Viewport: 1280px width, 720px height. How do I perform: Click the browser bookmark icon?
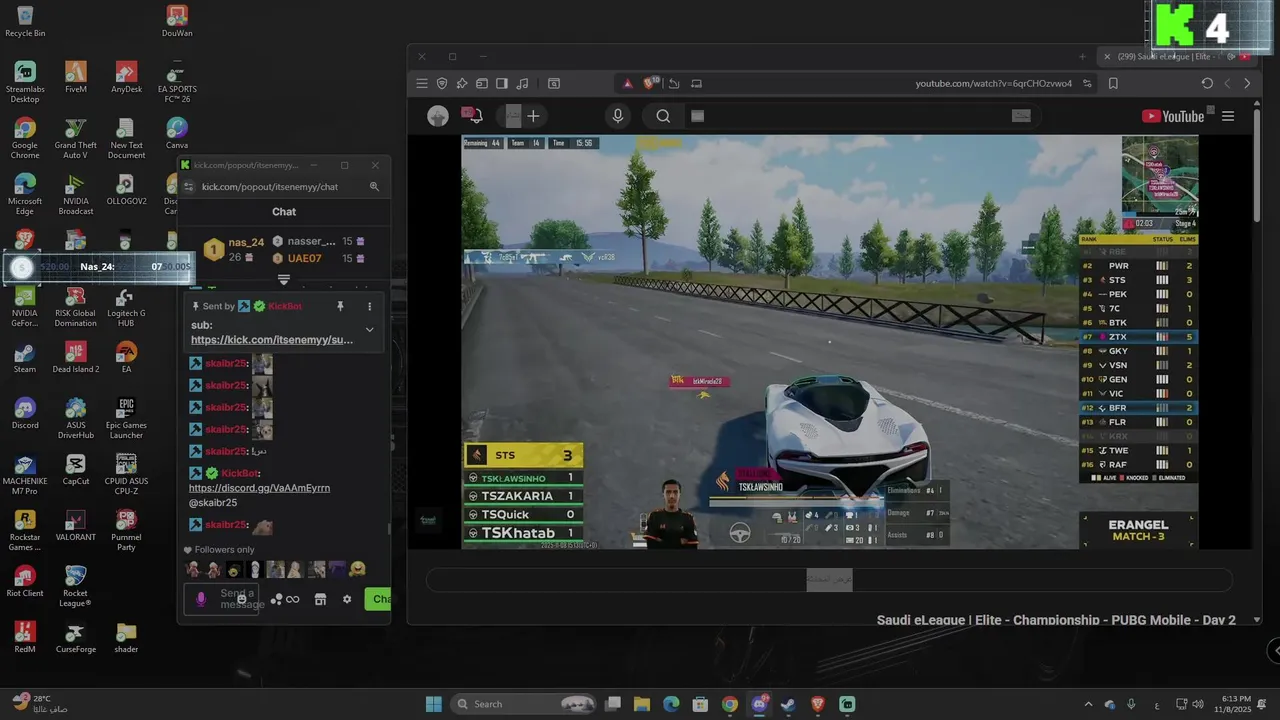coord(1113,84)
